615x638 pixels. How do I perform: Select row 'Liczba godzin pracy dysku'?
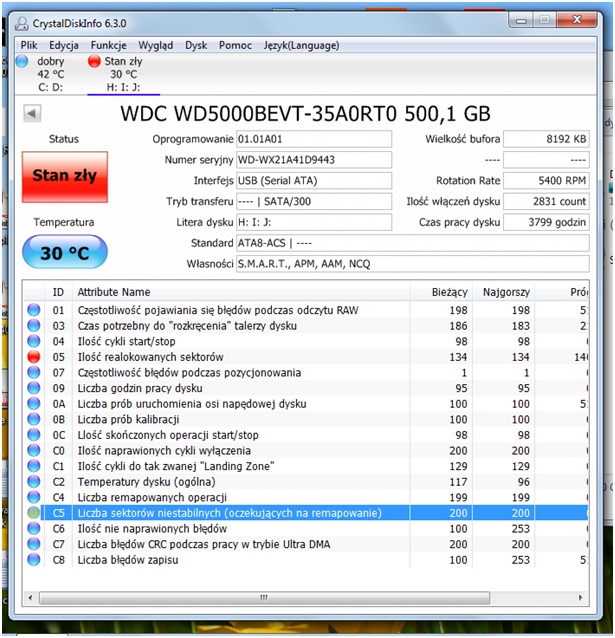[306, 388]
